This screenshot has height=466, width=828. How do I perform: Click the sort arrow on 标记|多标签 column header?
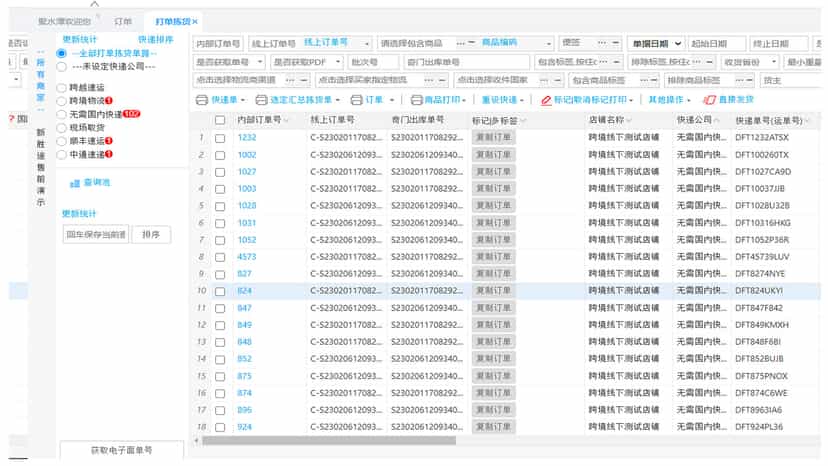pyautogui.click(x=523, y=121)
